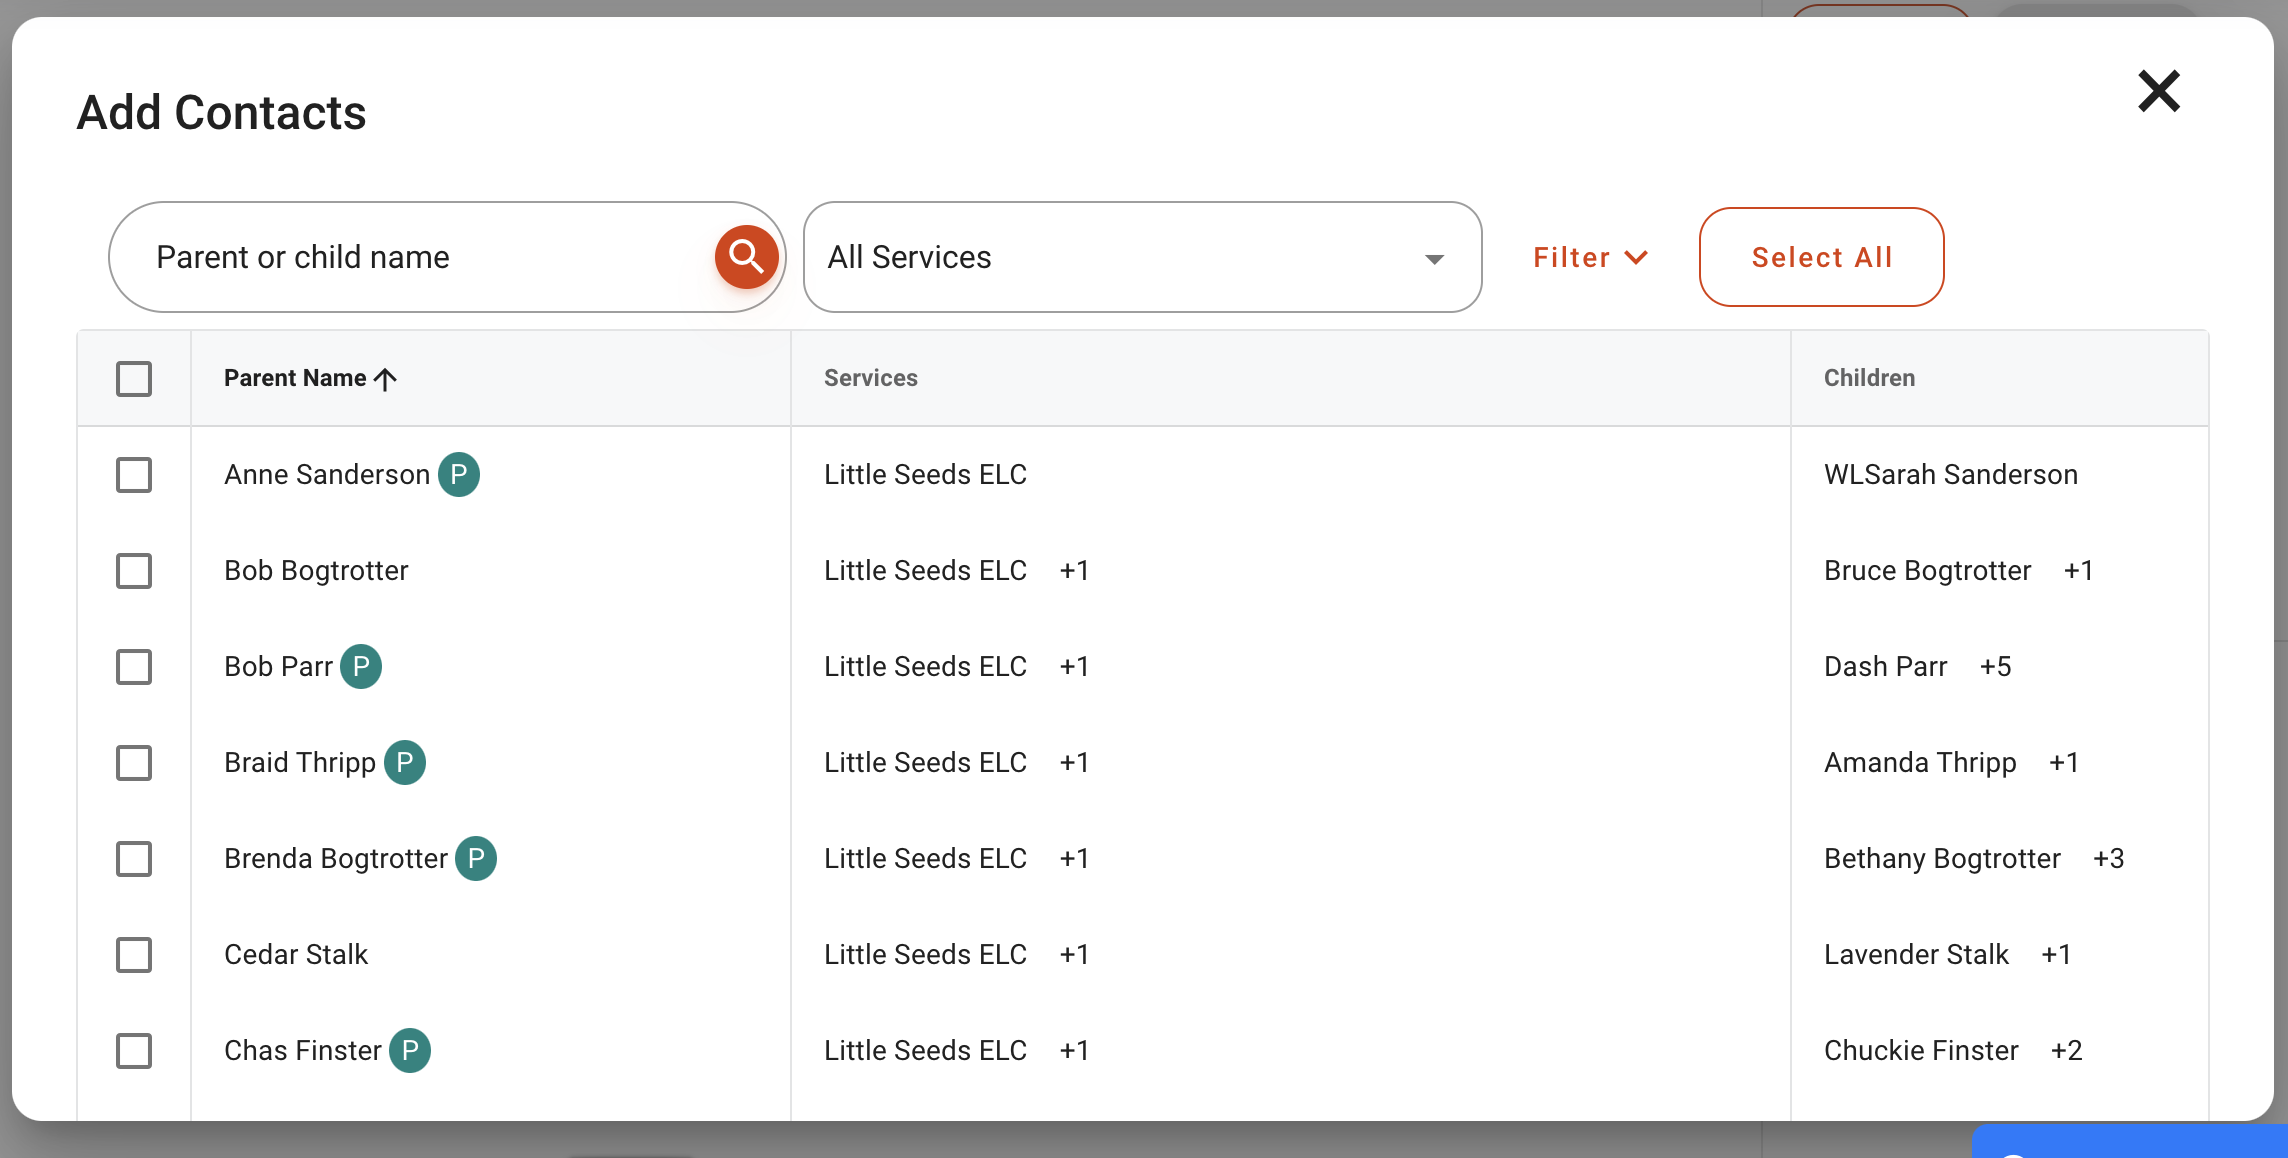
Task: Check the box for Bob Bogtrotter
Action: pyautogui.click(x=134, y=571)
